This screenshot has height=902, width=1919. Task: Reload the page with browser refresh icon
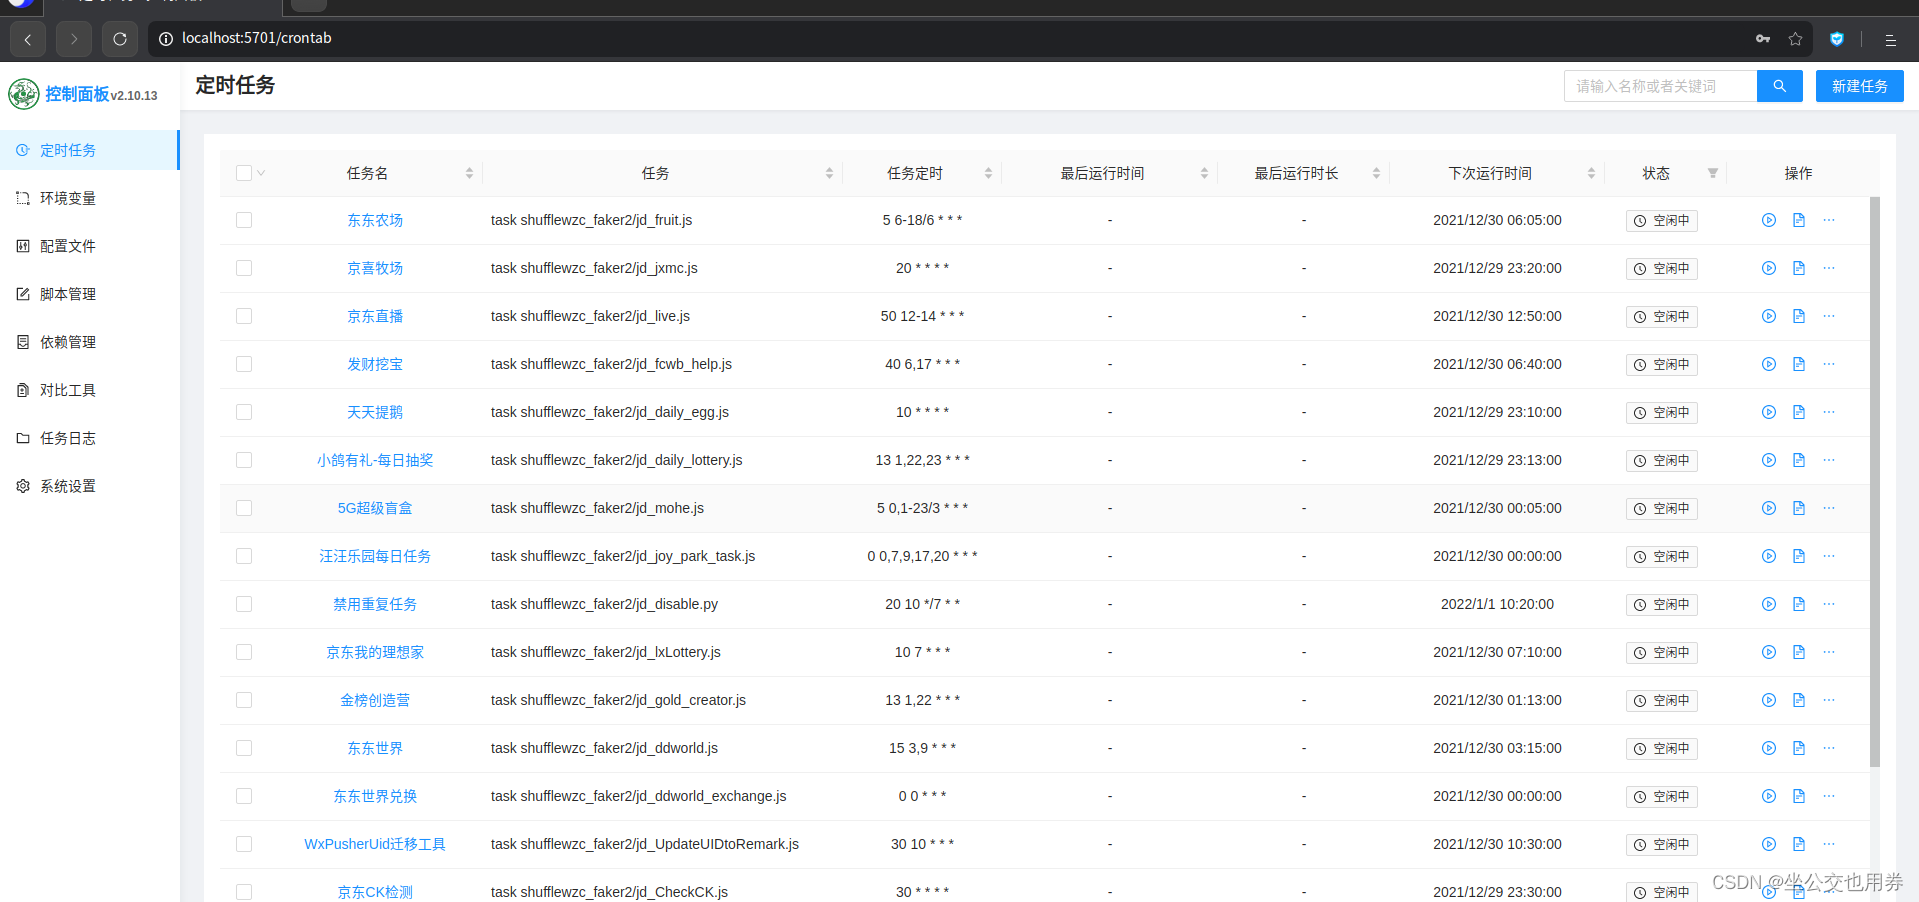pyautogui.click(x=120, y=39)
